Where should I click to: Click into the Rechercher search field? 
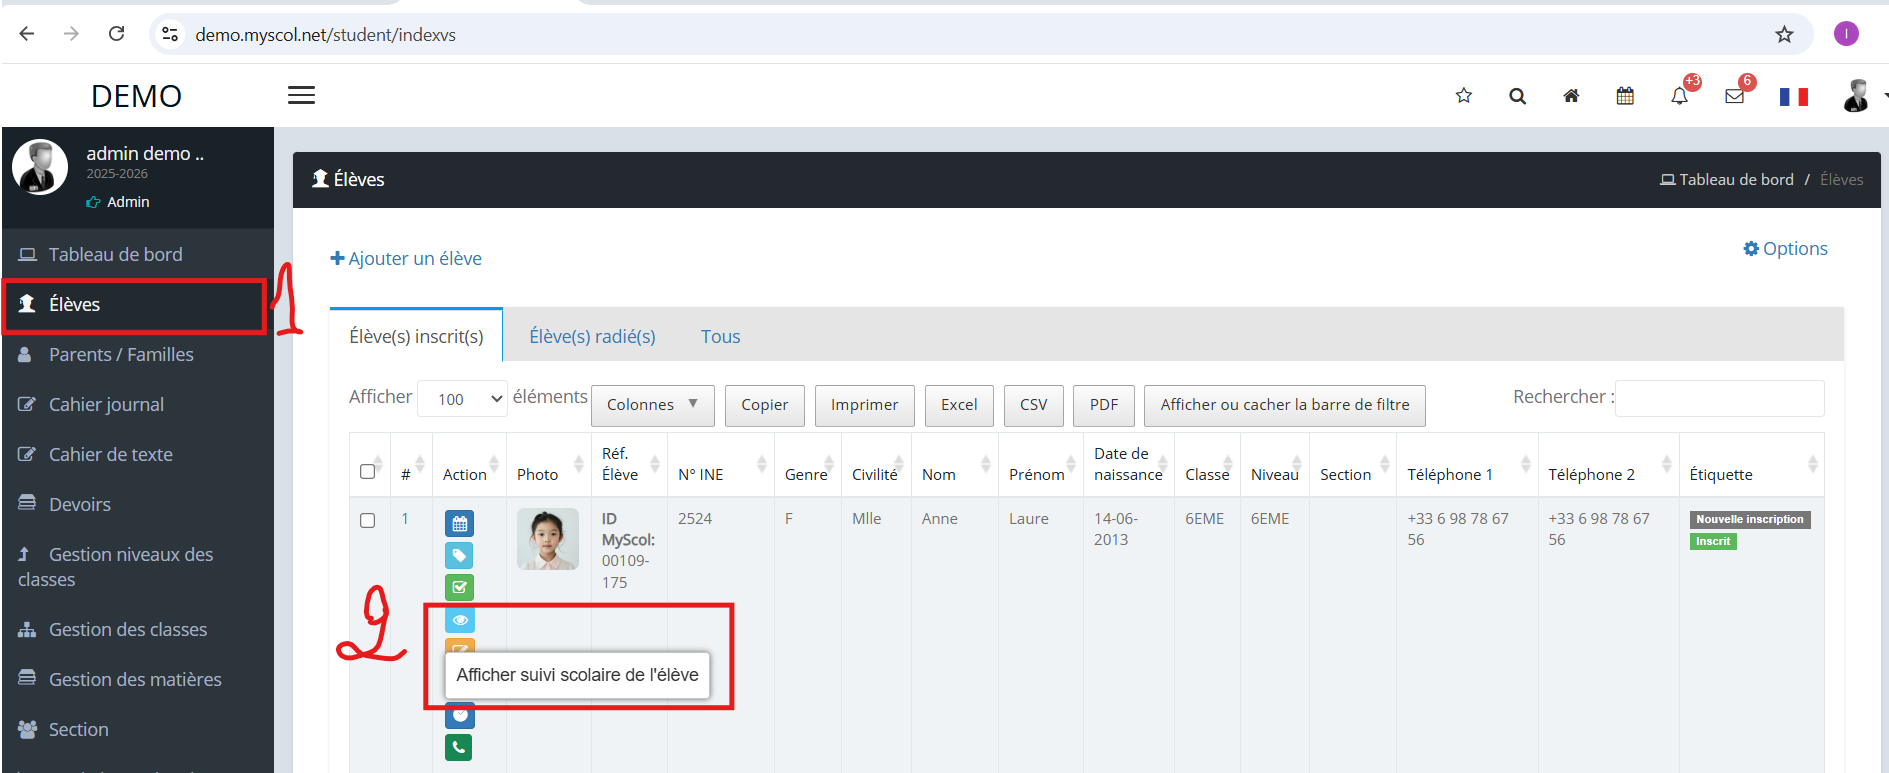1719,398
